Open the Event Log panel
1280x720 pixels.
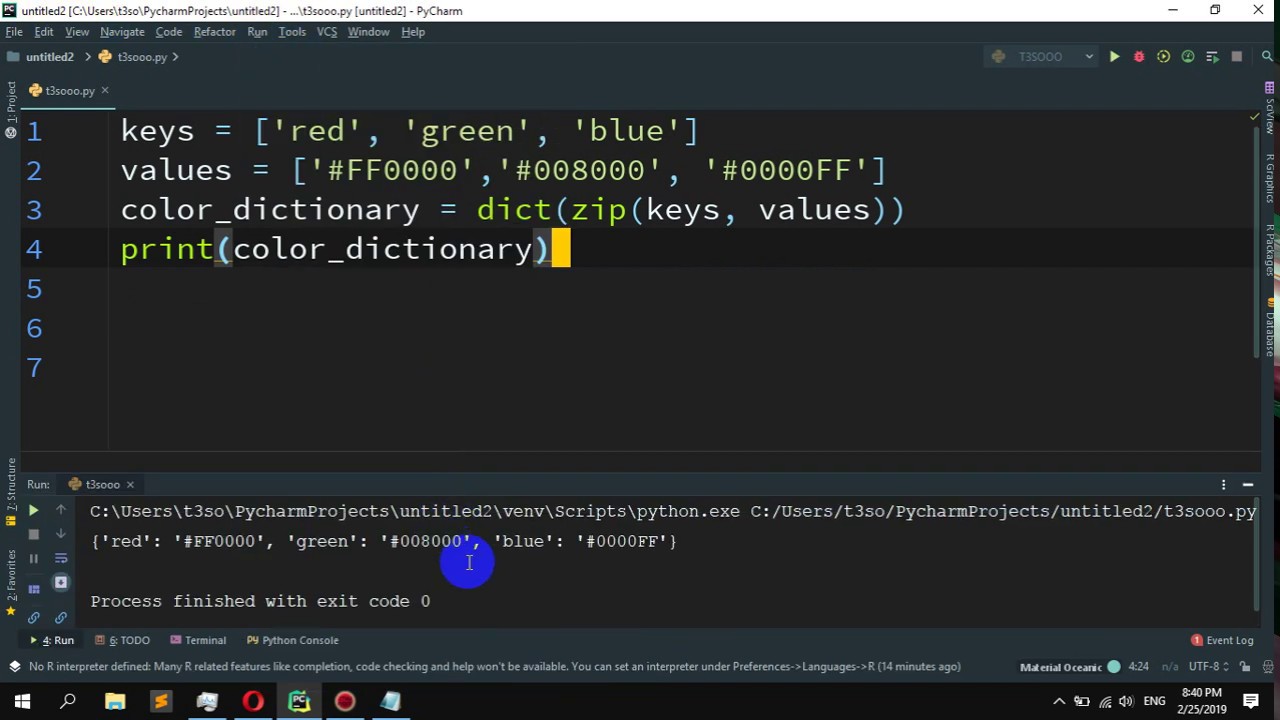click(x=1222, y=640)
